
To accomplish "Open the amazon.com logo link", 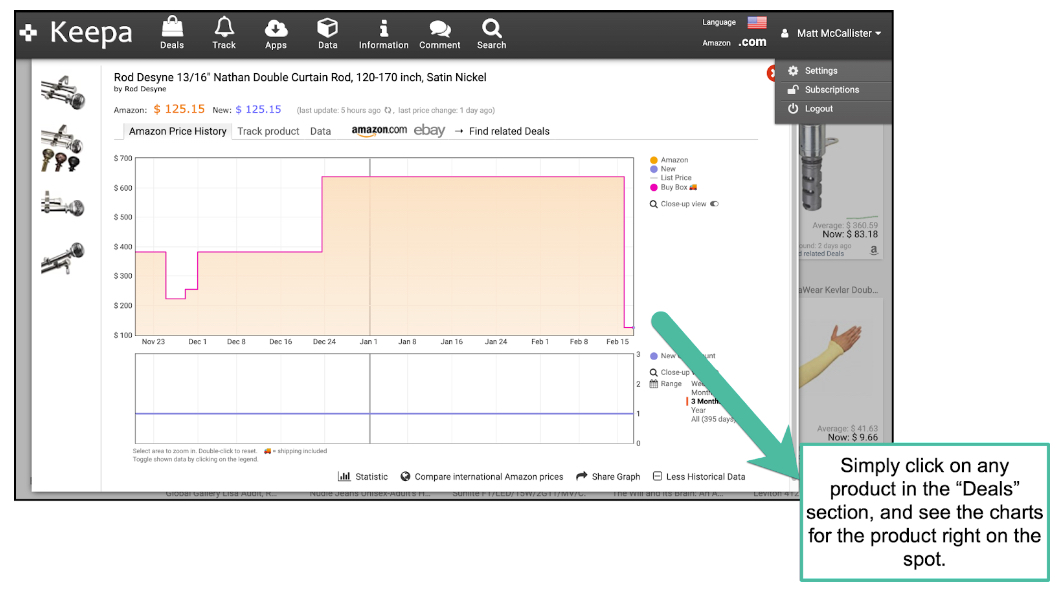I will click(x=379, y=130).
